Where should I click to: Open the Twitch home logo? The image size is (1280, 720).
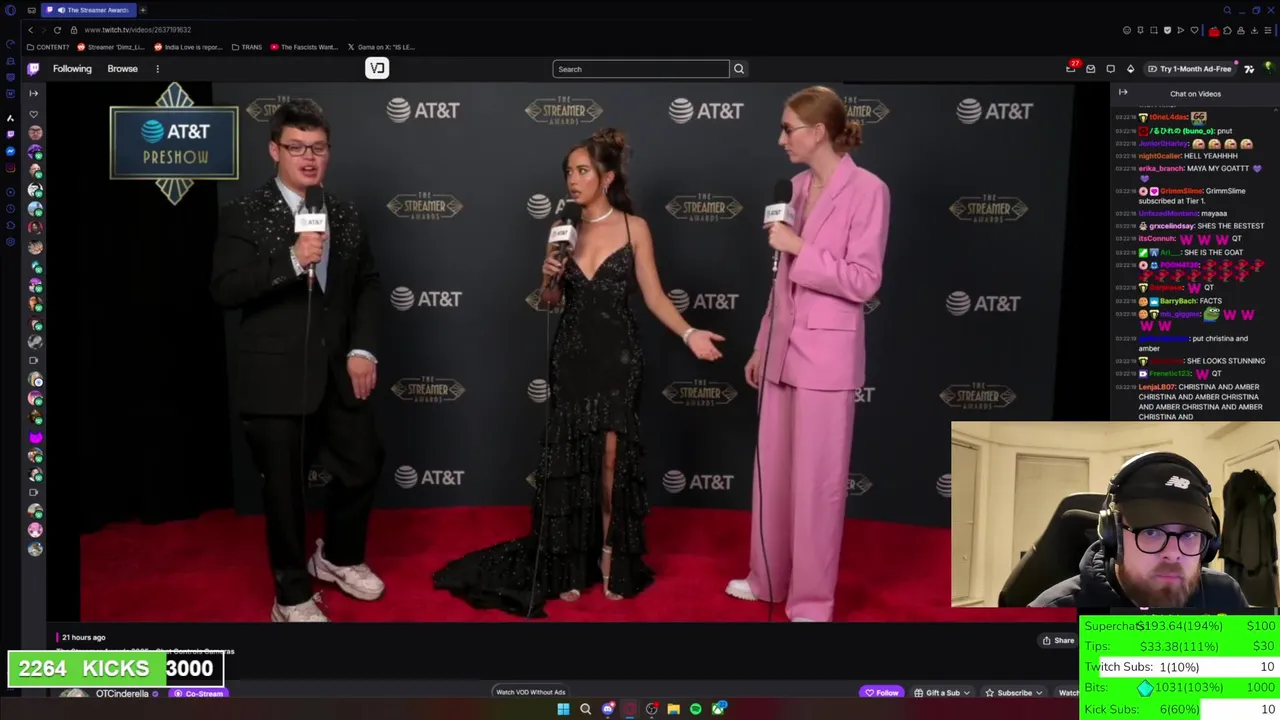pyautogui.click(x=33, y=69)
